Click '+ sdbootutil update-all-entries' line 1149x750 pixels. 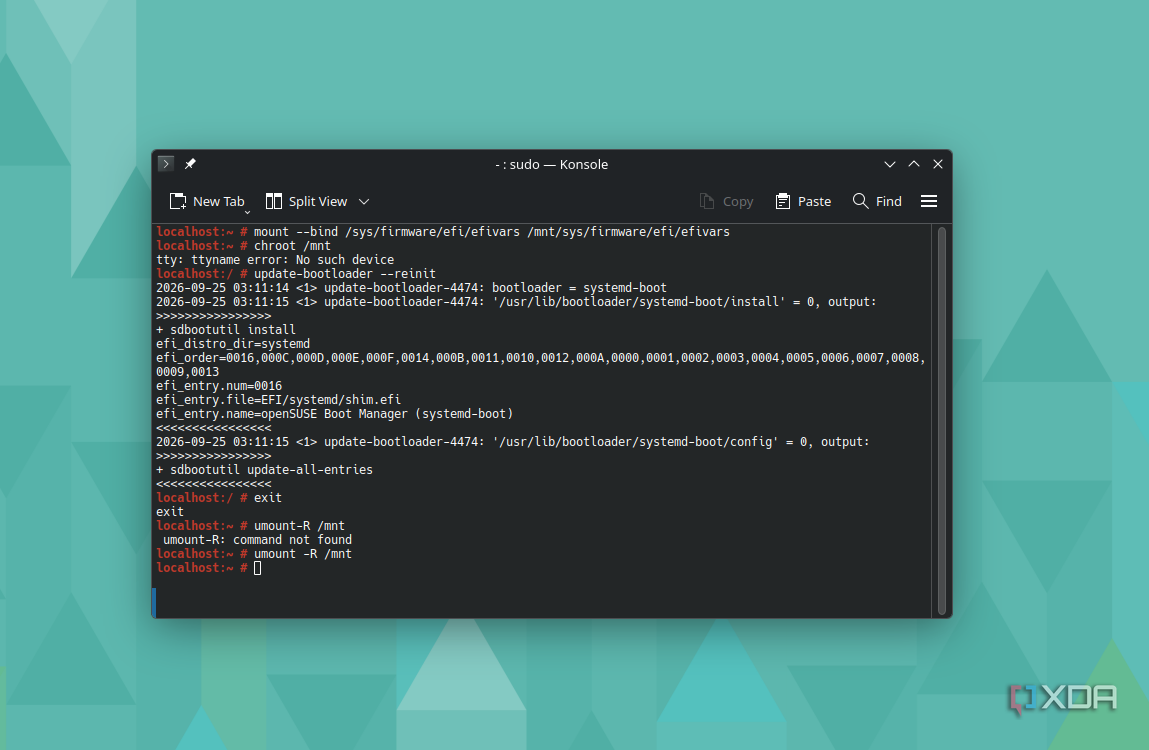[x=265, y=470]
